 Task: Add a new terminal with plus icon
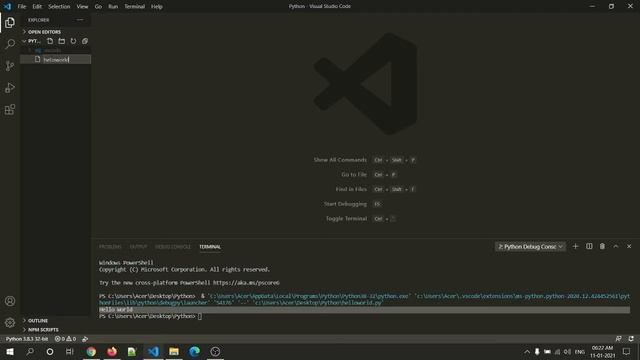pos(576,247)
